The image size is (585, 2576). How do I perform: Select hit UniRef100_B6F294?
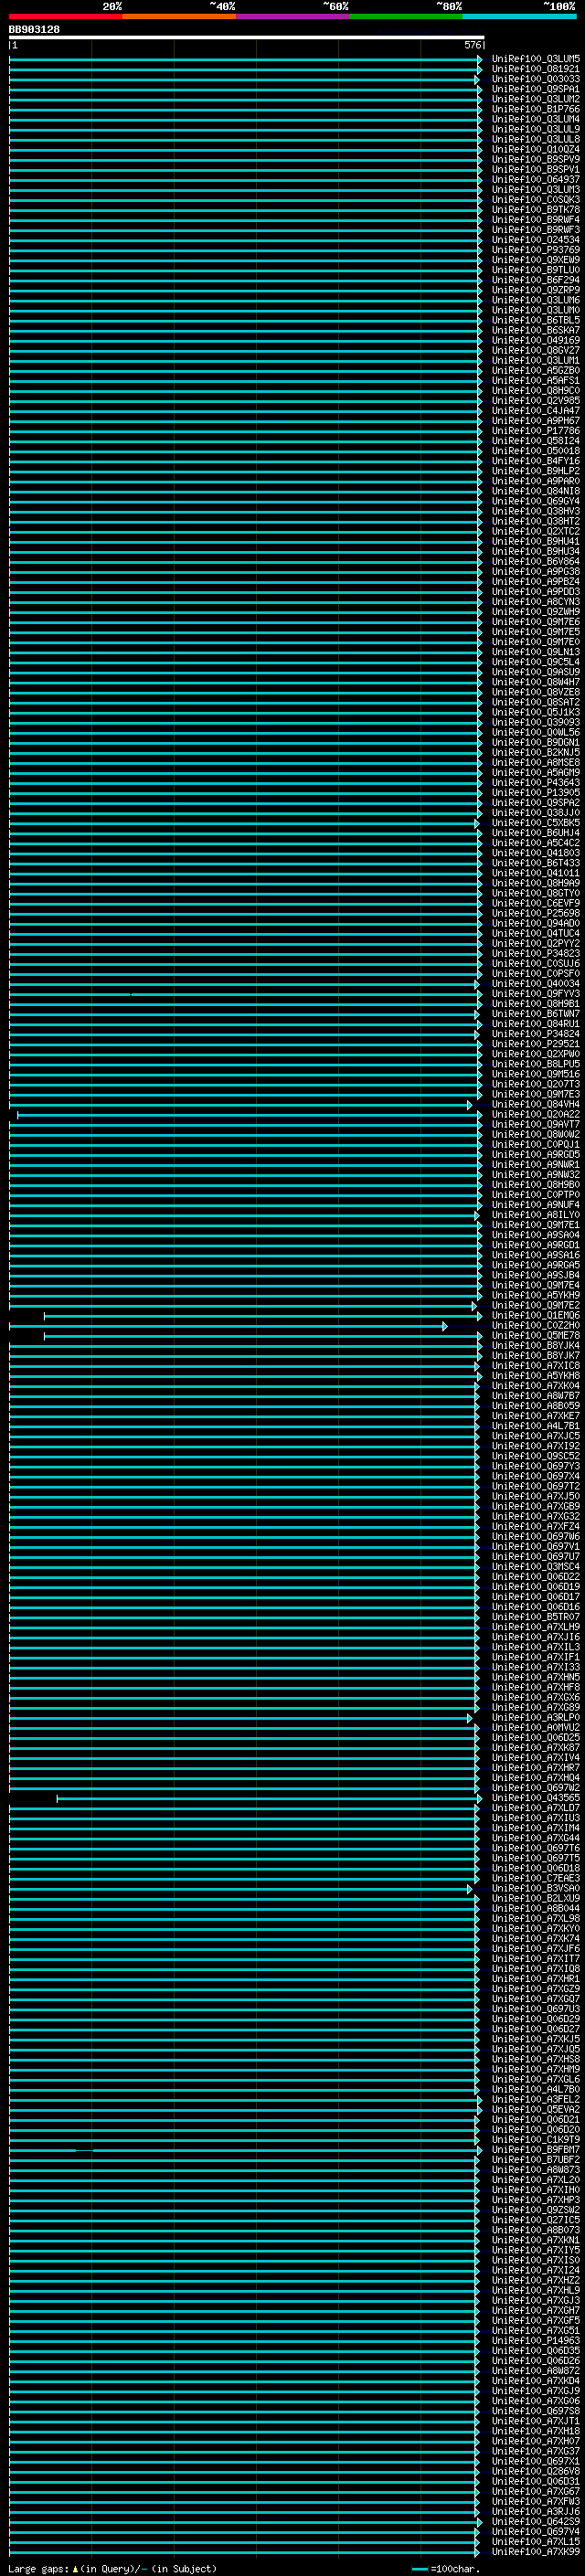click(535, 280)
